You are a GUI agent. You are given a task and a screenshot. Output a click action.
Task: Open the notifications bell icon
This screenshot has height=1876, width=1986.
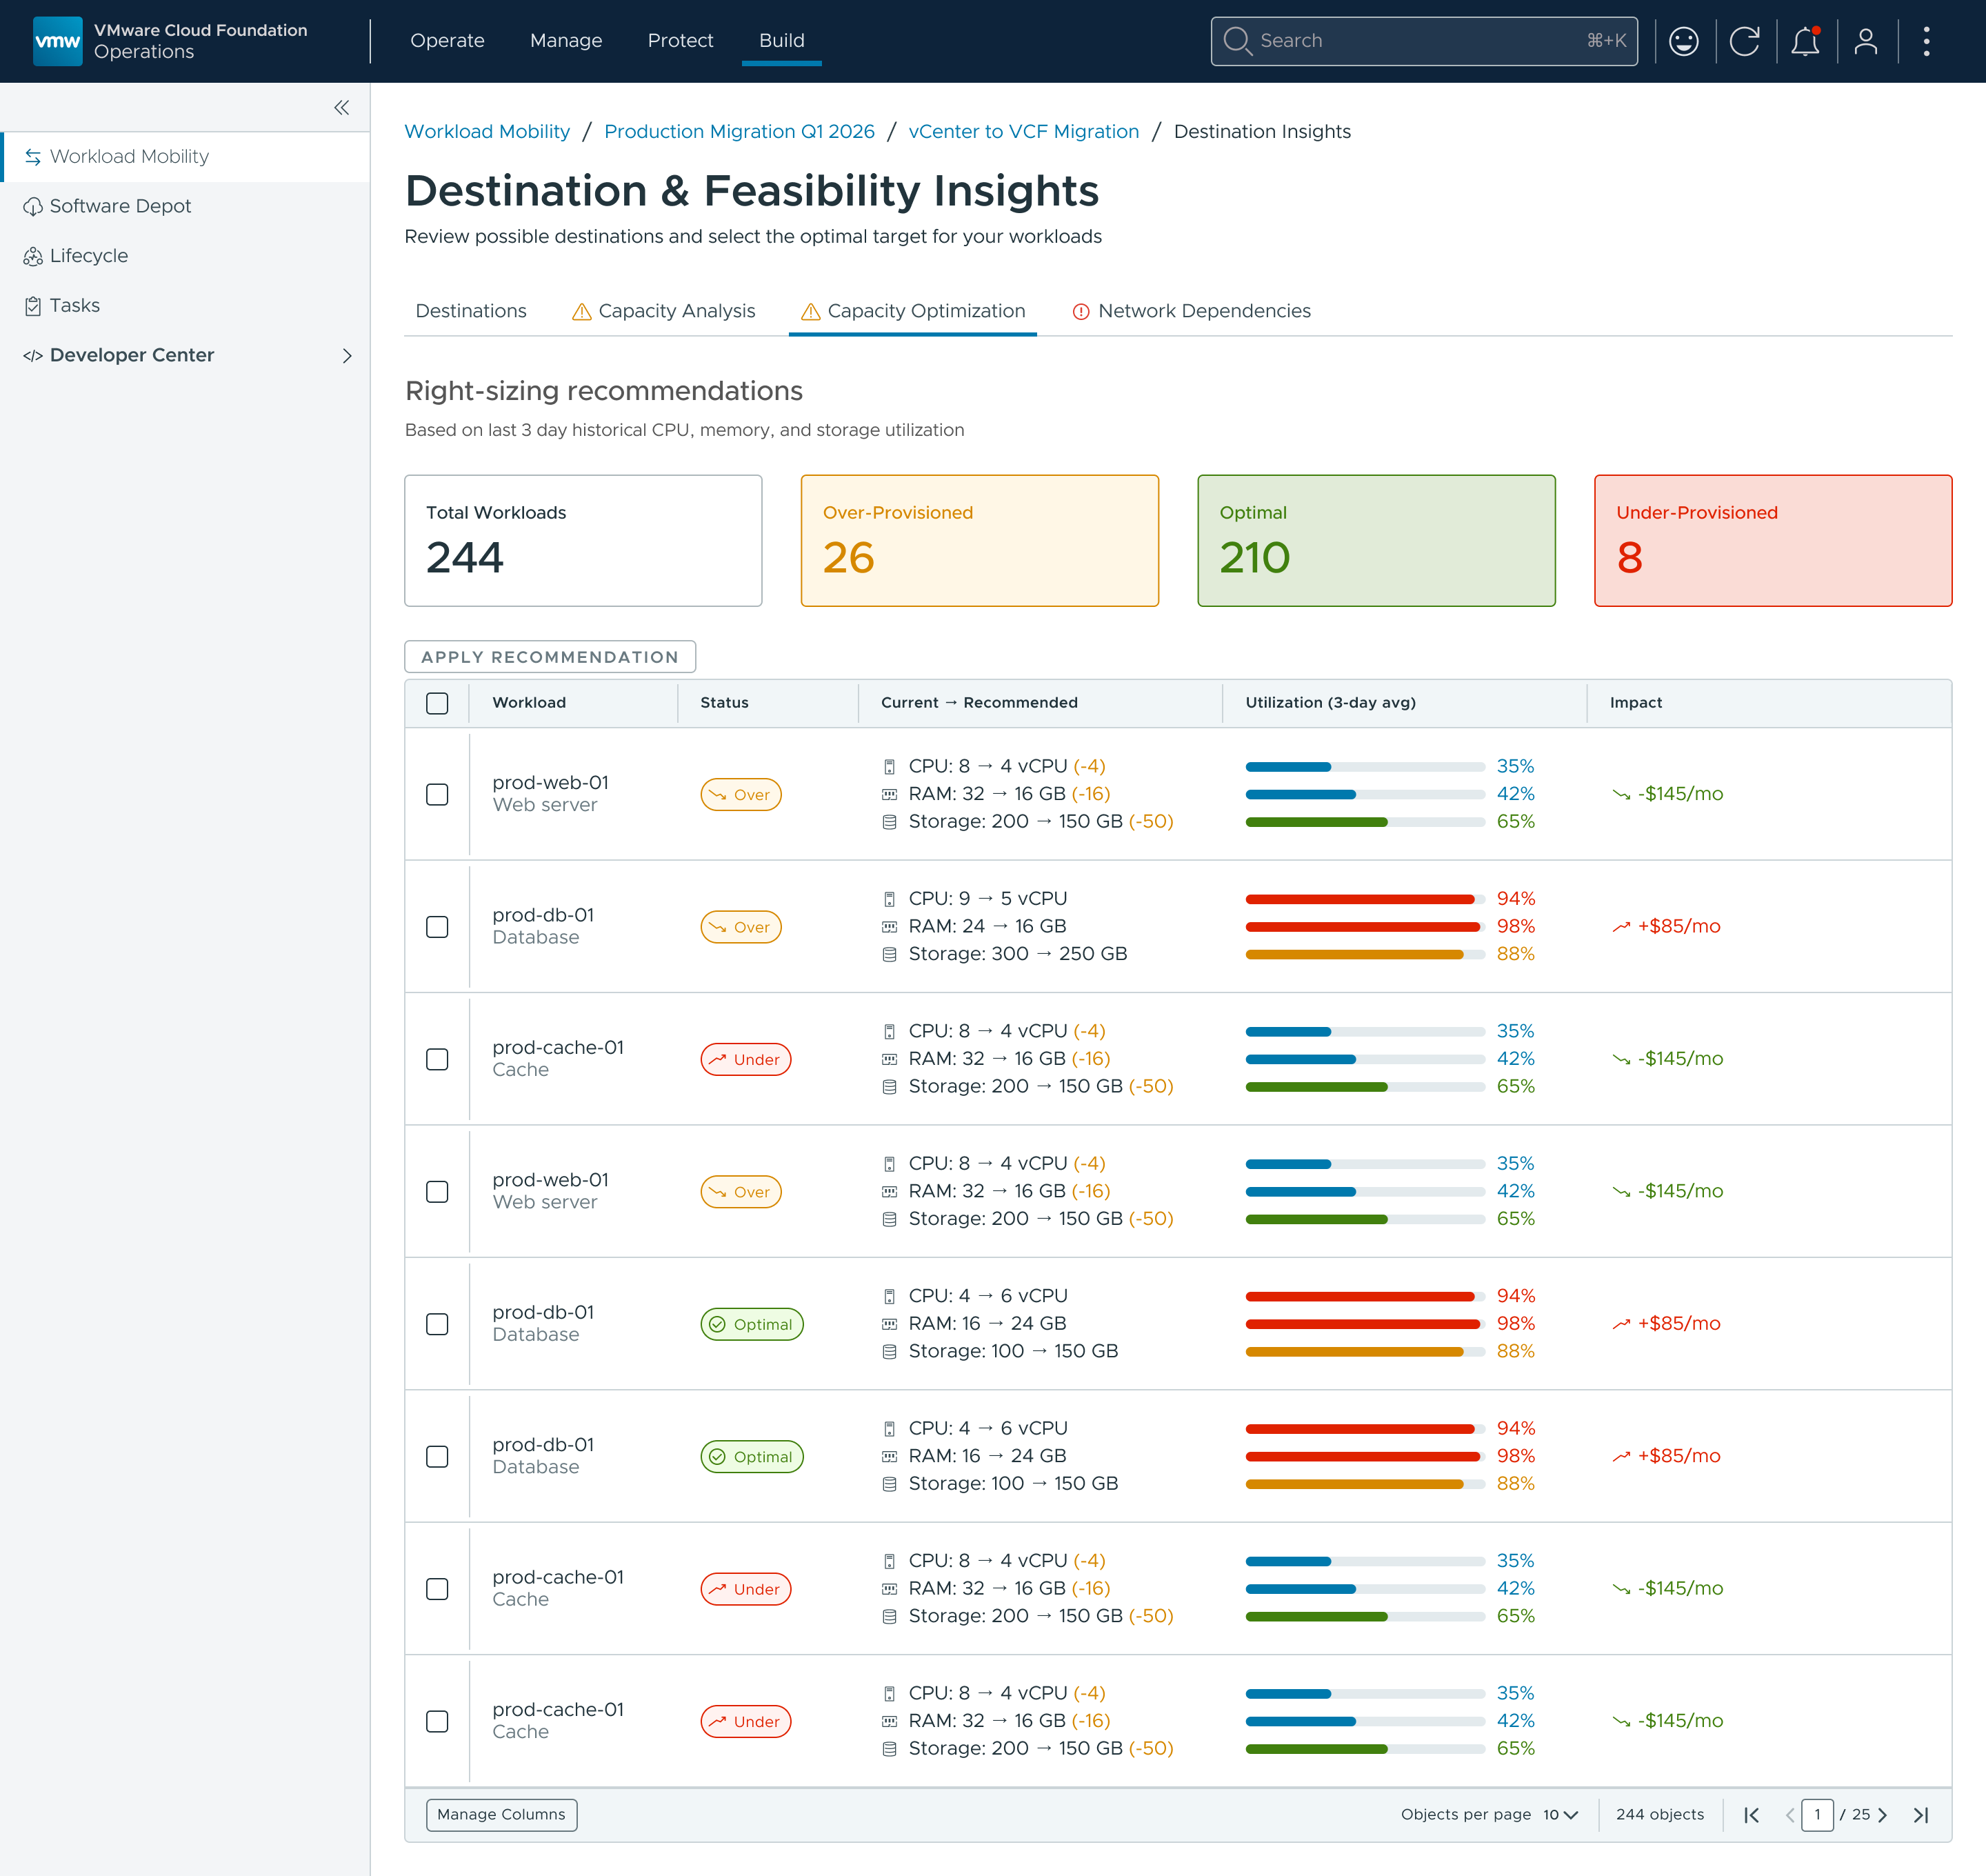[1805, 41]
